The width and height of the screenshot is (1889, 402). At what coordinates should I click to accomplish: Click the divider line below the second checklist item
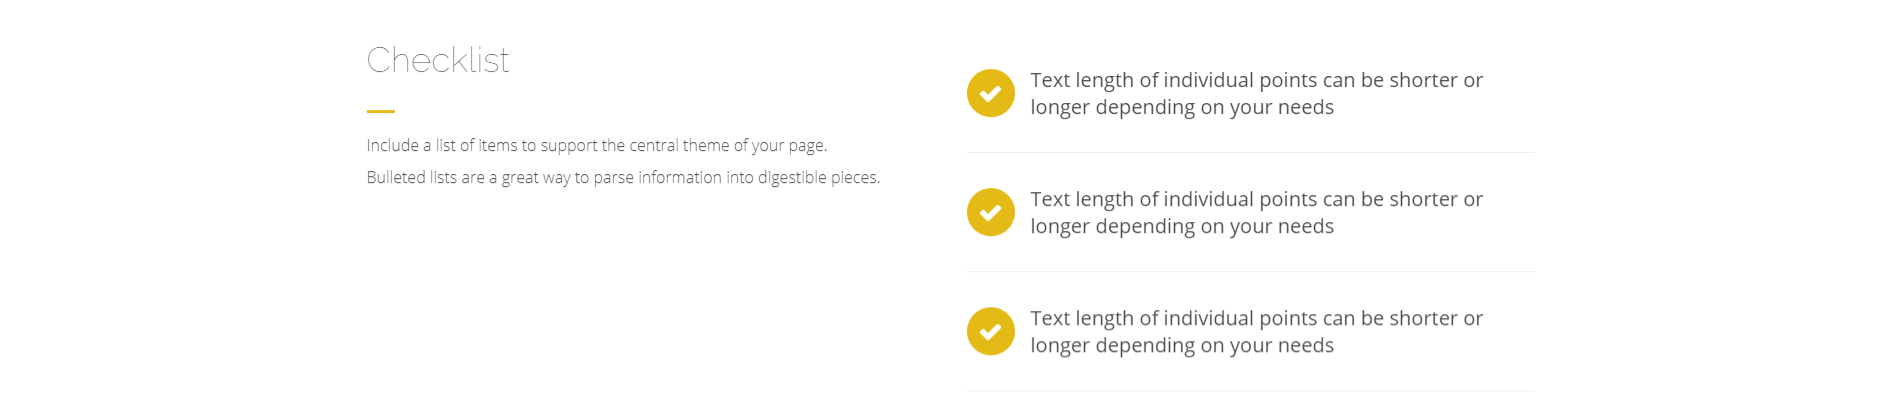1251,271
